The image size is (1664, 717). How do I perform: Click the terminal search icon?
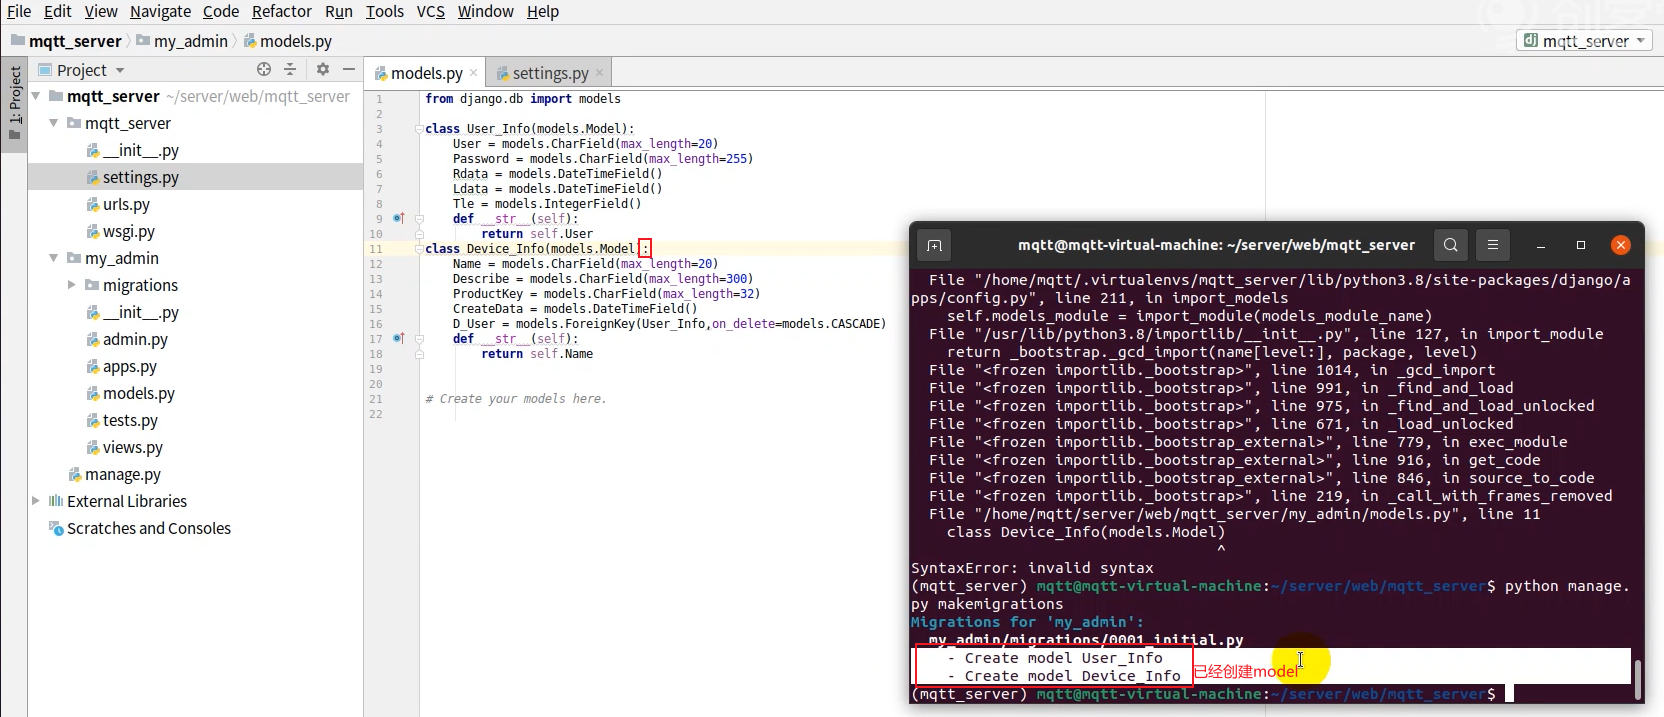[1450, 245]
